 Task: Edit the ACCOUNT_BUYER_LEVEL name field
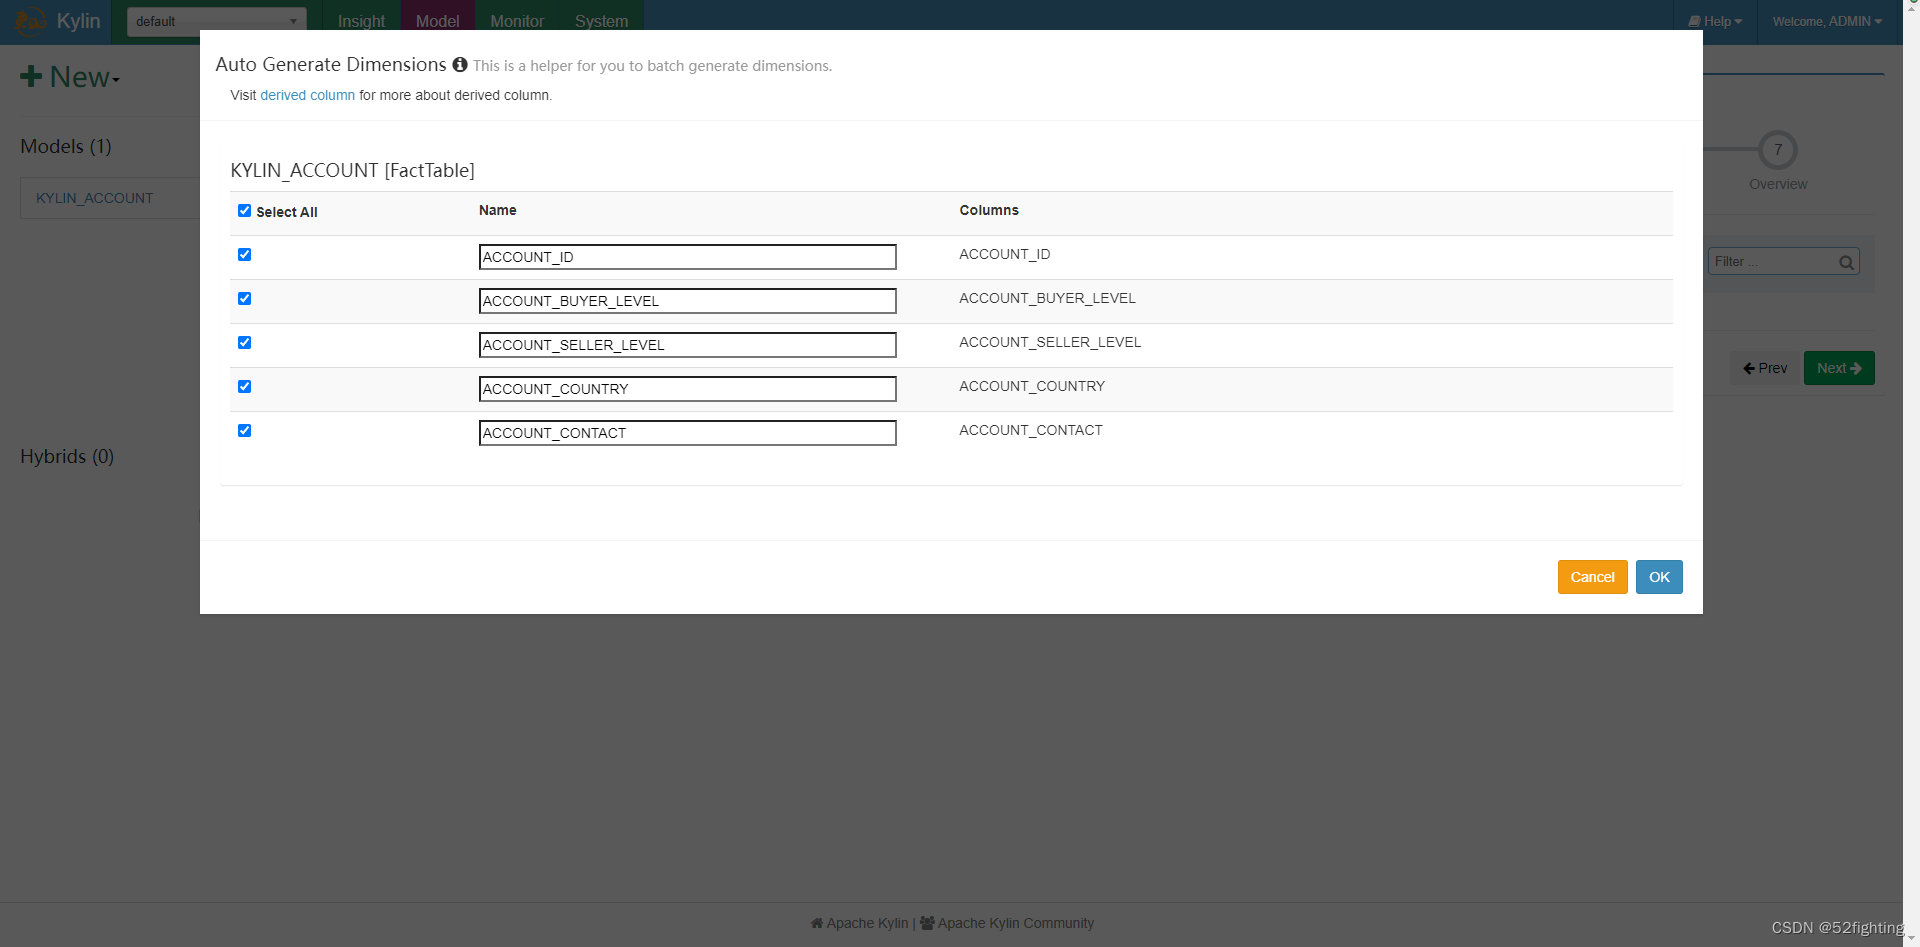tap(687, 301)
